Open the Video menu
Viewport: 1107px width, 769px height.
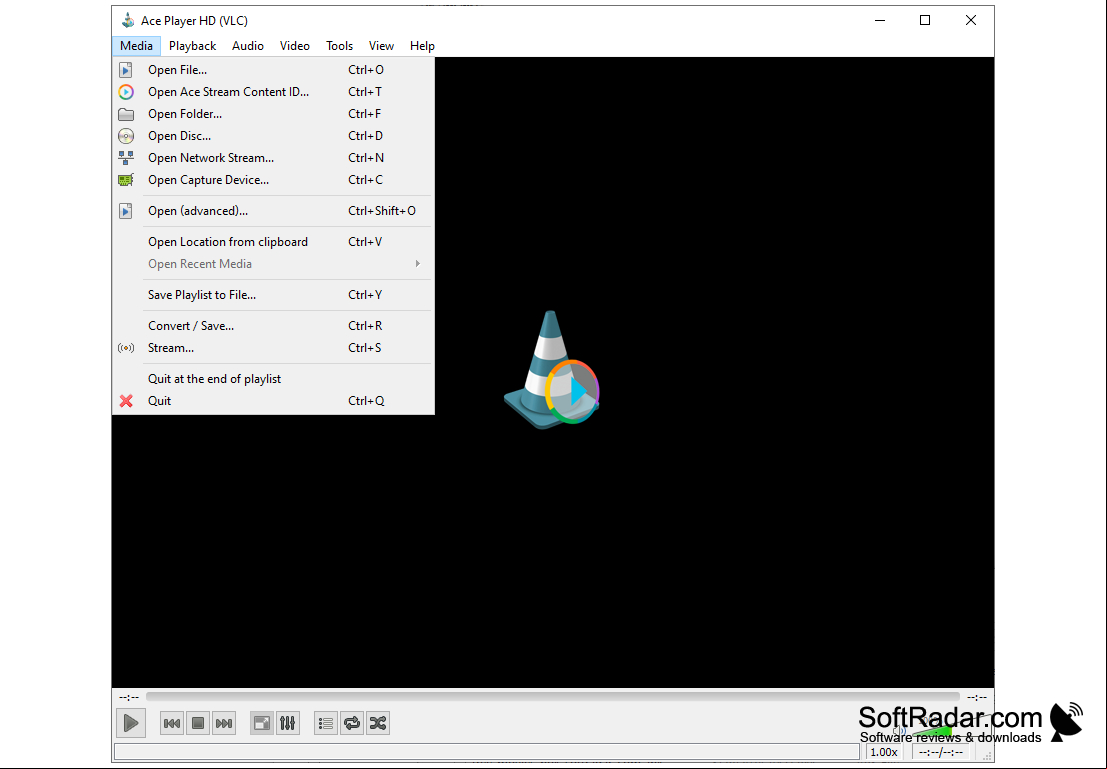pyautogui.click(x=294, y=46)
